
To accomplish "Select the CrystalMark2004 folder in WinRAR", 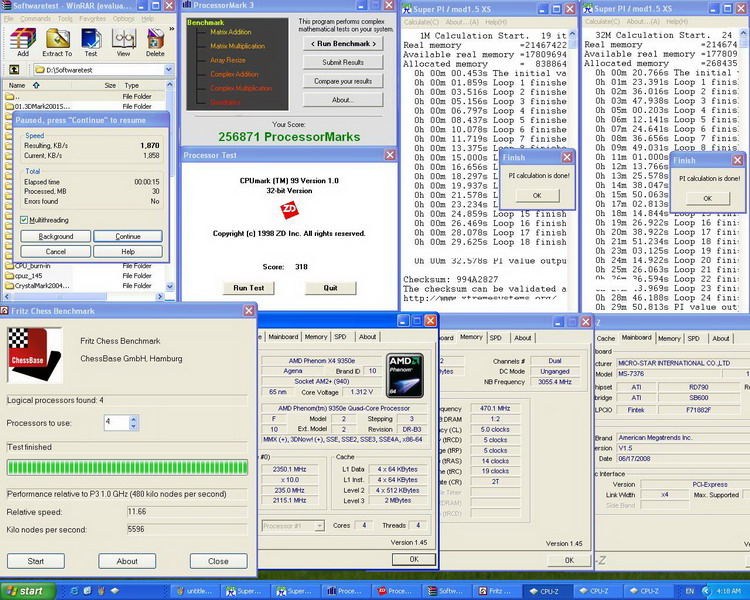I will [x=37, y=286].
